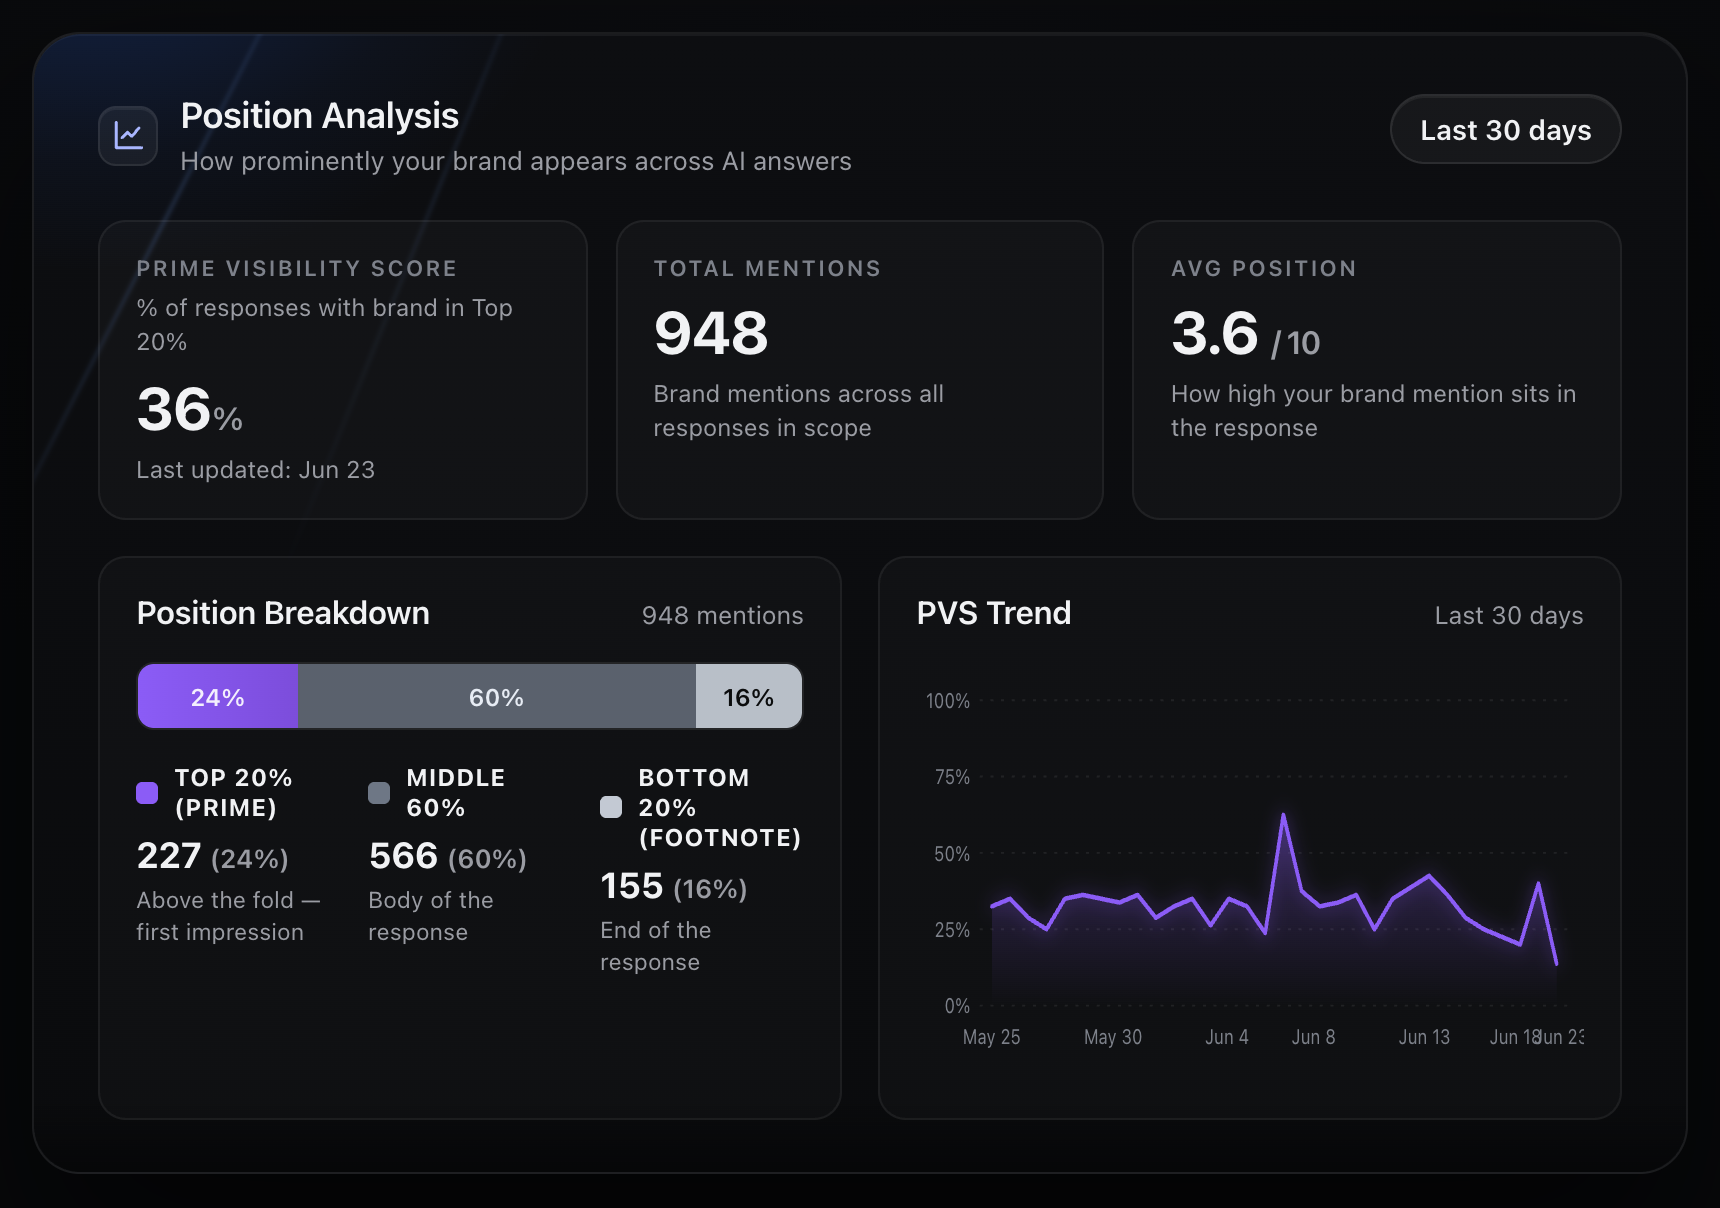Click the Position Analysis chart icon

coord(128,136)
